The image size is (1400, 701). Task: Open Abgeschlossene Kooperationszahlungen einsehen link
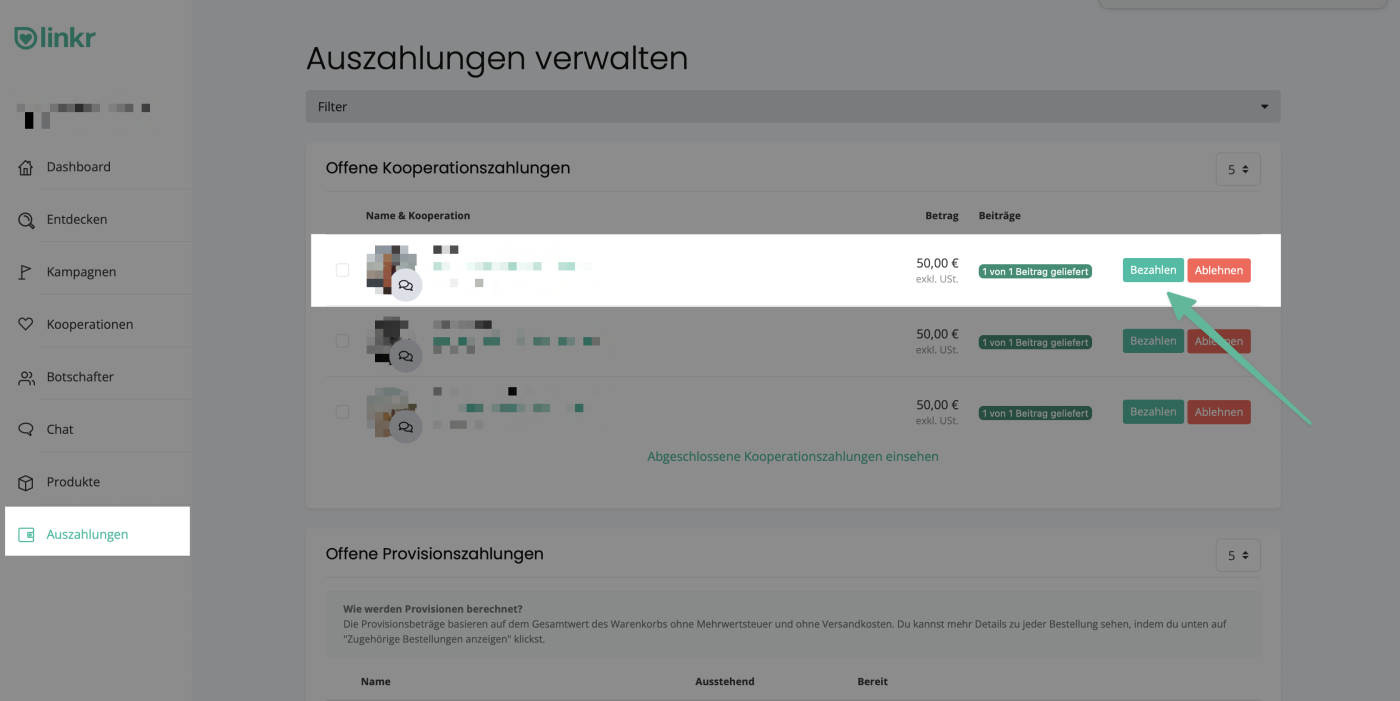792,456
